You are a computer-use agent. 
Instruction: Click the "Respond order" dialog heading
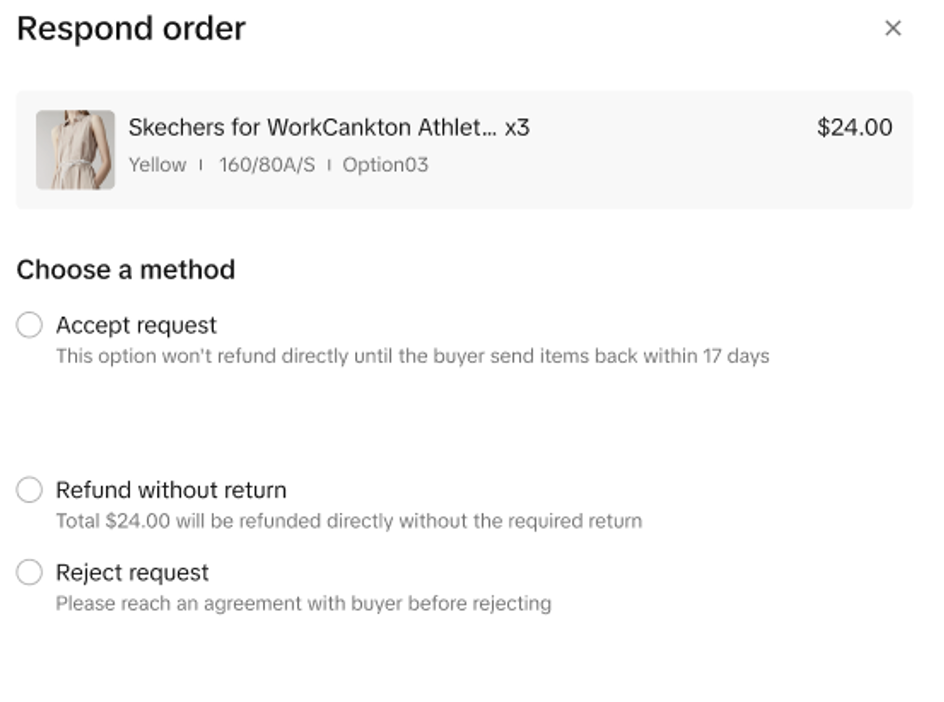pos(131,28)
